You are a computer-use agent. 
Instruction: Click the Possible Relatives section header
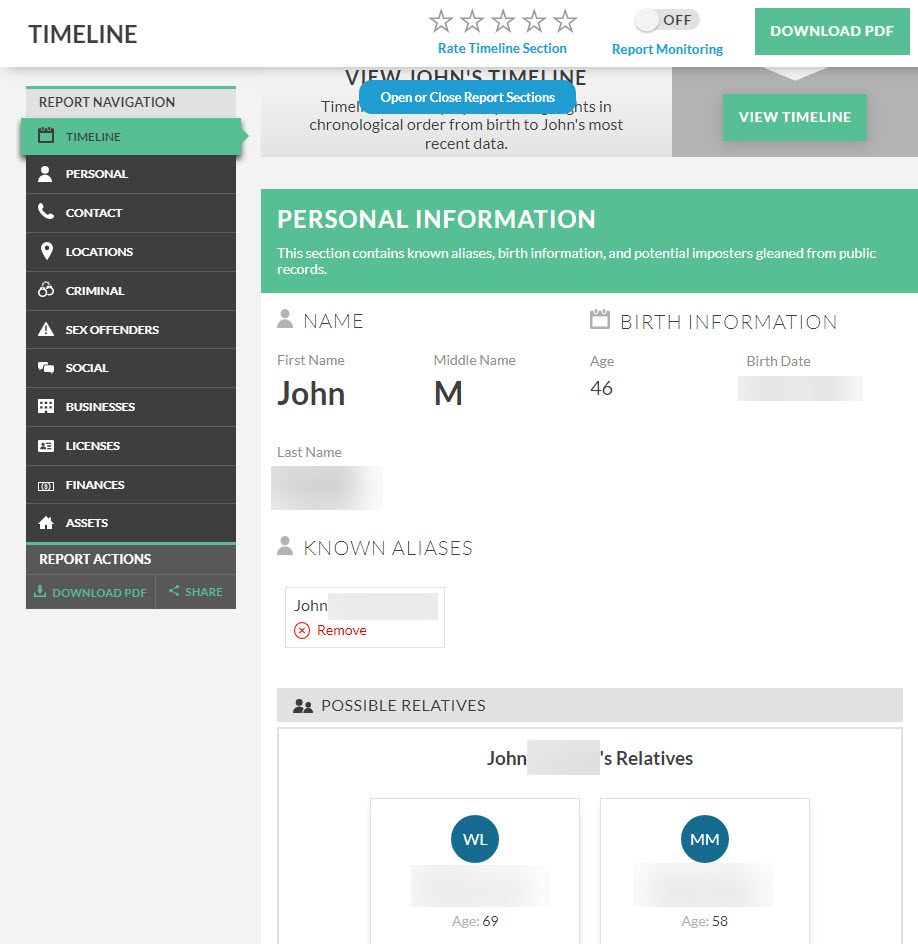[x=589, y=705]
